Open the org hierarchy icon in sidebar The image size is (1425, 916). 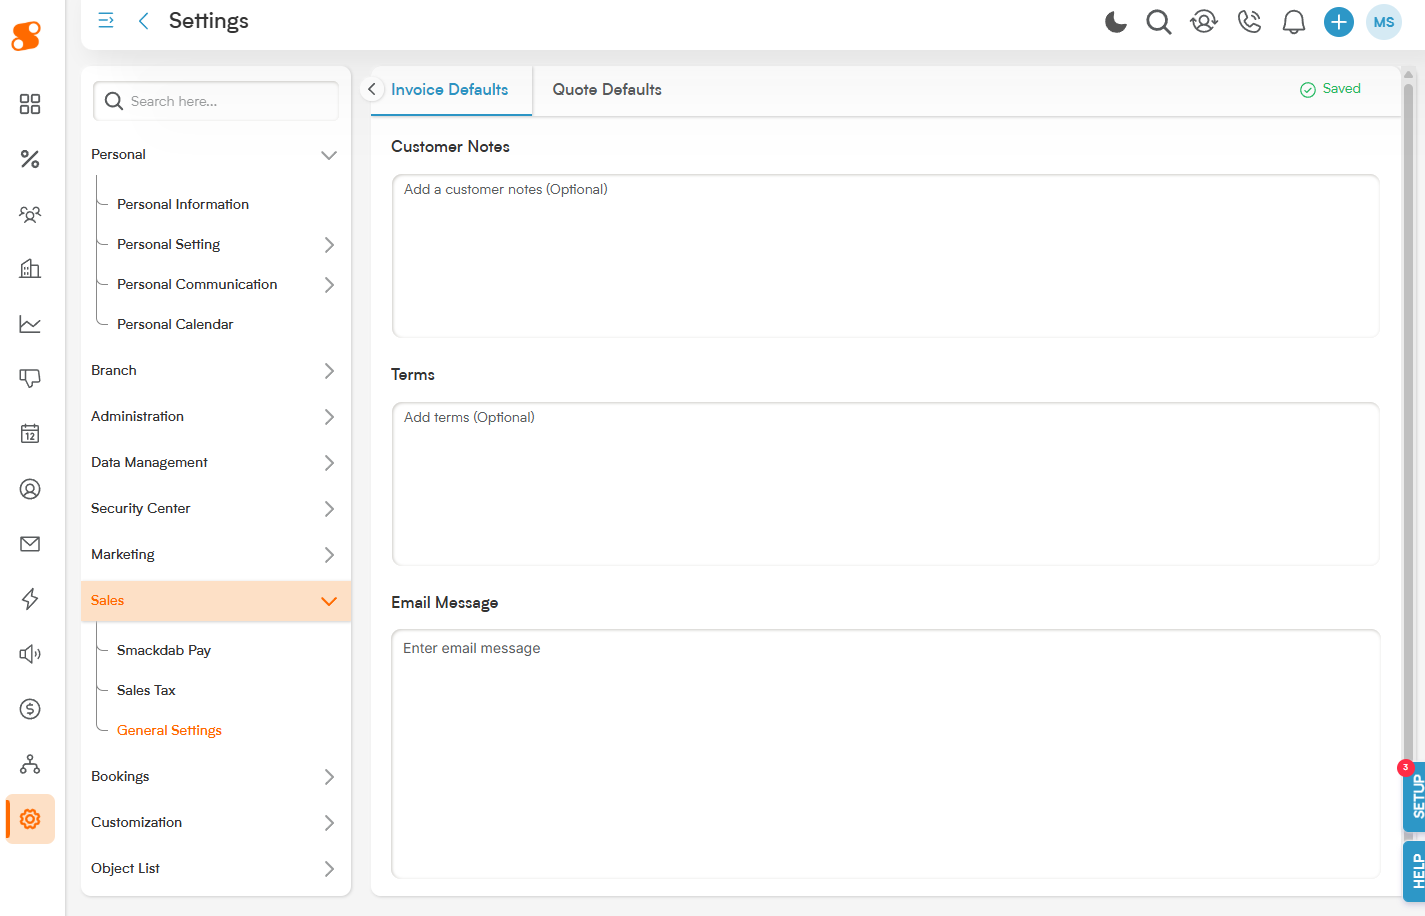coord(30,764)
